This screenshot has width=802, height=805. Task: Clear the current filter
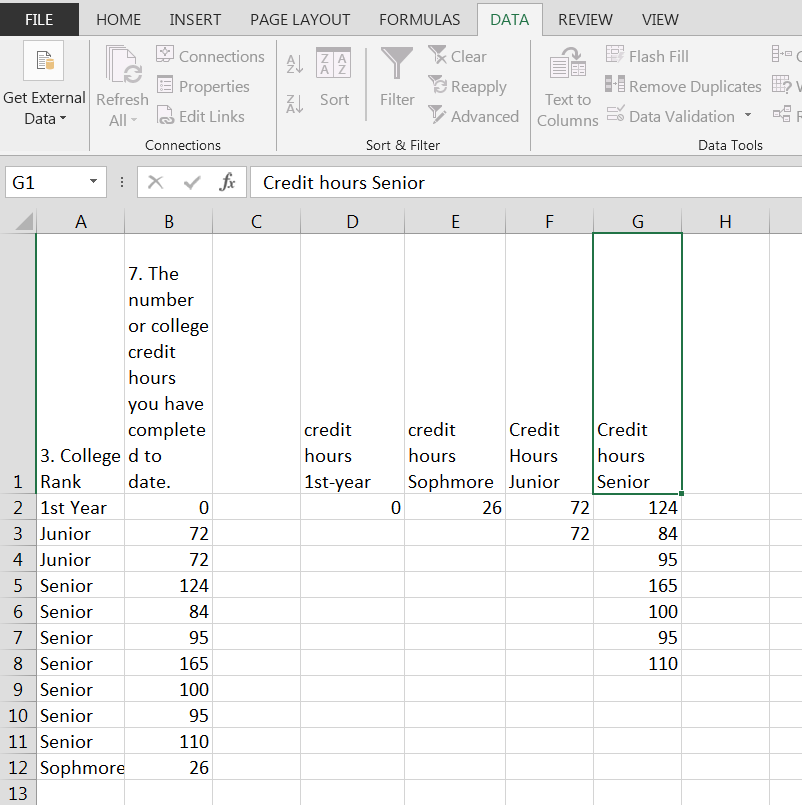click(457, 56)
